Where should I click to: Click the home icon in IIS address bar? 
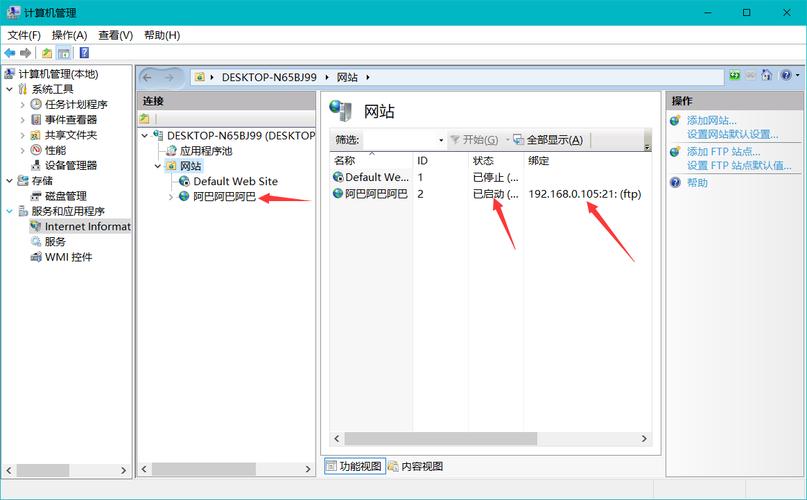click(x=765, y=76)
